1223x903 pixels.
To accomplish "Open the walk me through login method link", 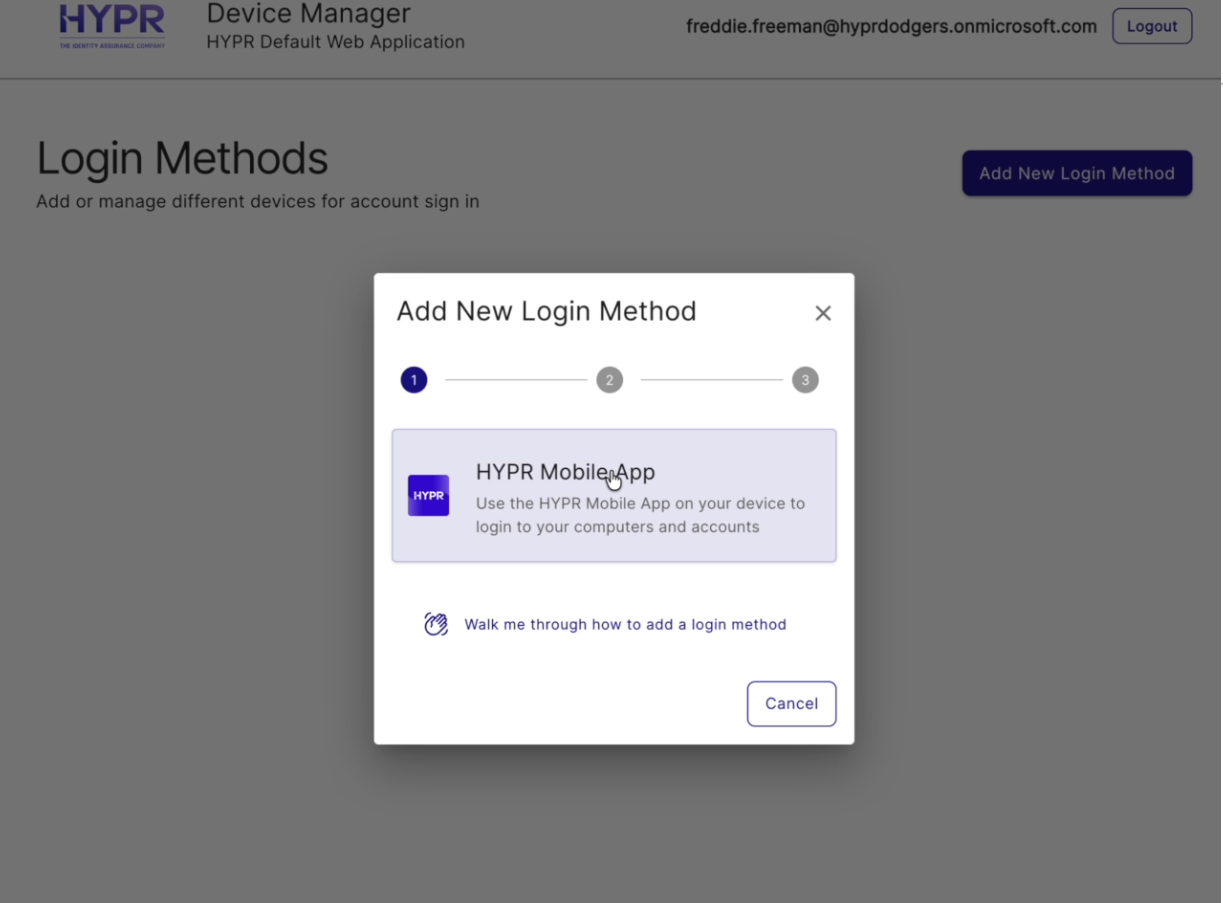I will click(625, 624).
